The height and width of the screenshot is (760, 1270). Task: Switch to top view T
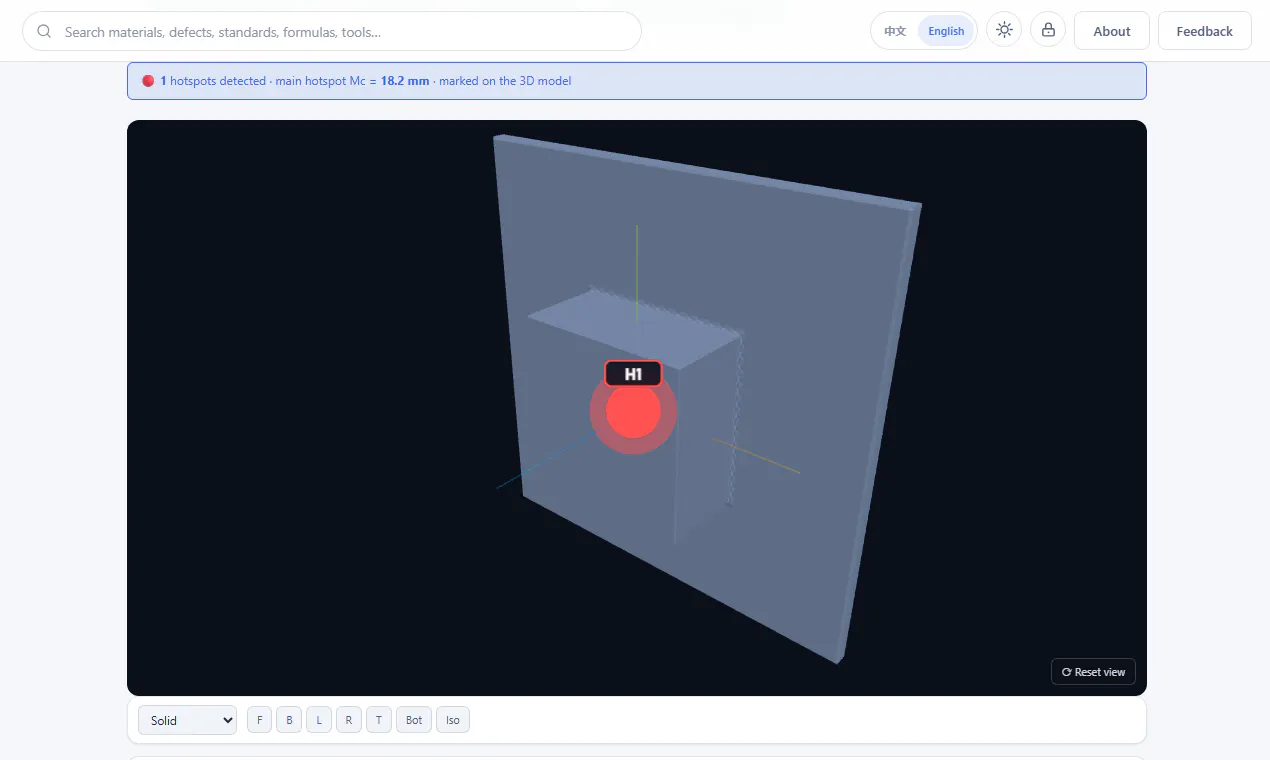(x=379, y=720)
